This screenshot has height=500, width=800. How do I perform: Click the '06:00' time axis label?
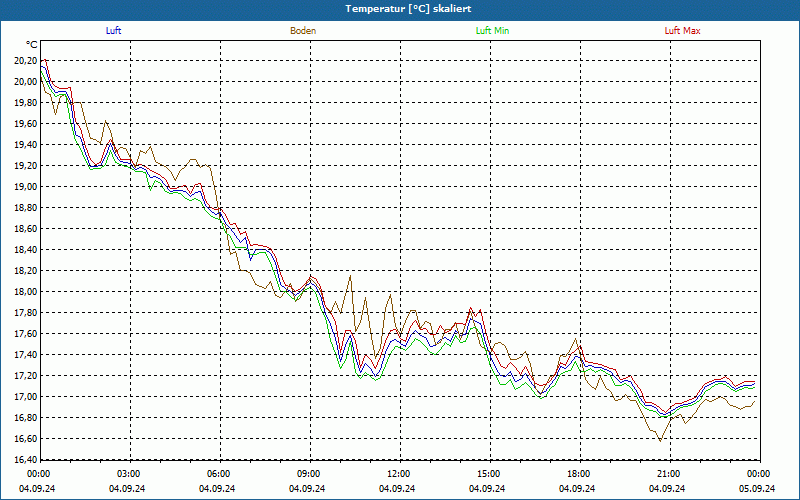[x=217, y=474]
